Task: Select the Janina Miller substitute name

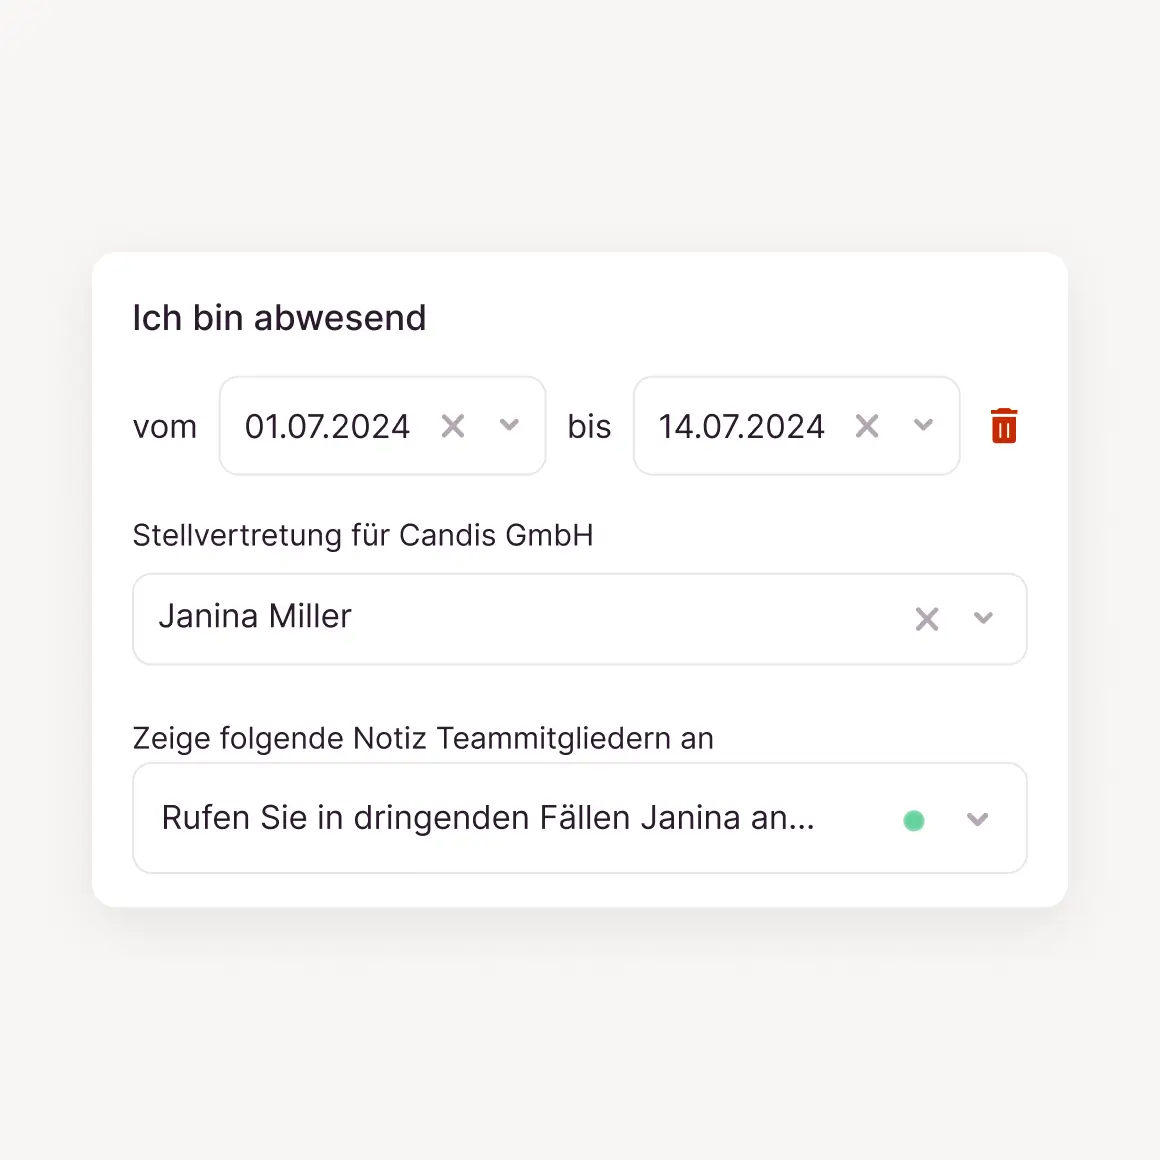Action: (255, 616)
